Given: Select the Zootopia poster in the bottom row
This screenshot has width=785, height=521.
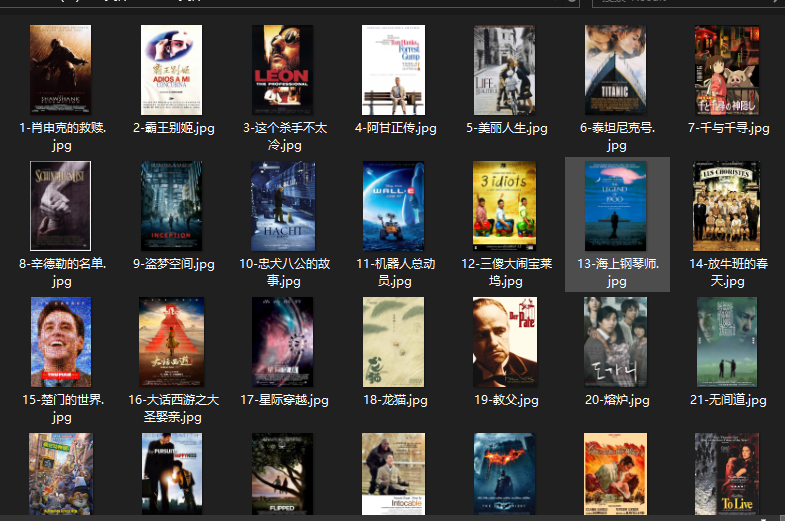Looking at the screenshot, I should tap(61, 474).
